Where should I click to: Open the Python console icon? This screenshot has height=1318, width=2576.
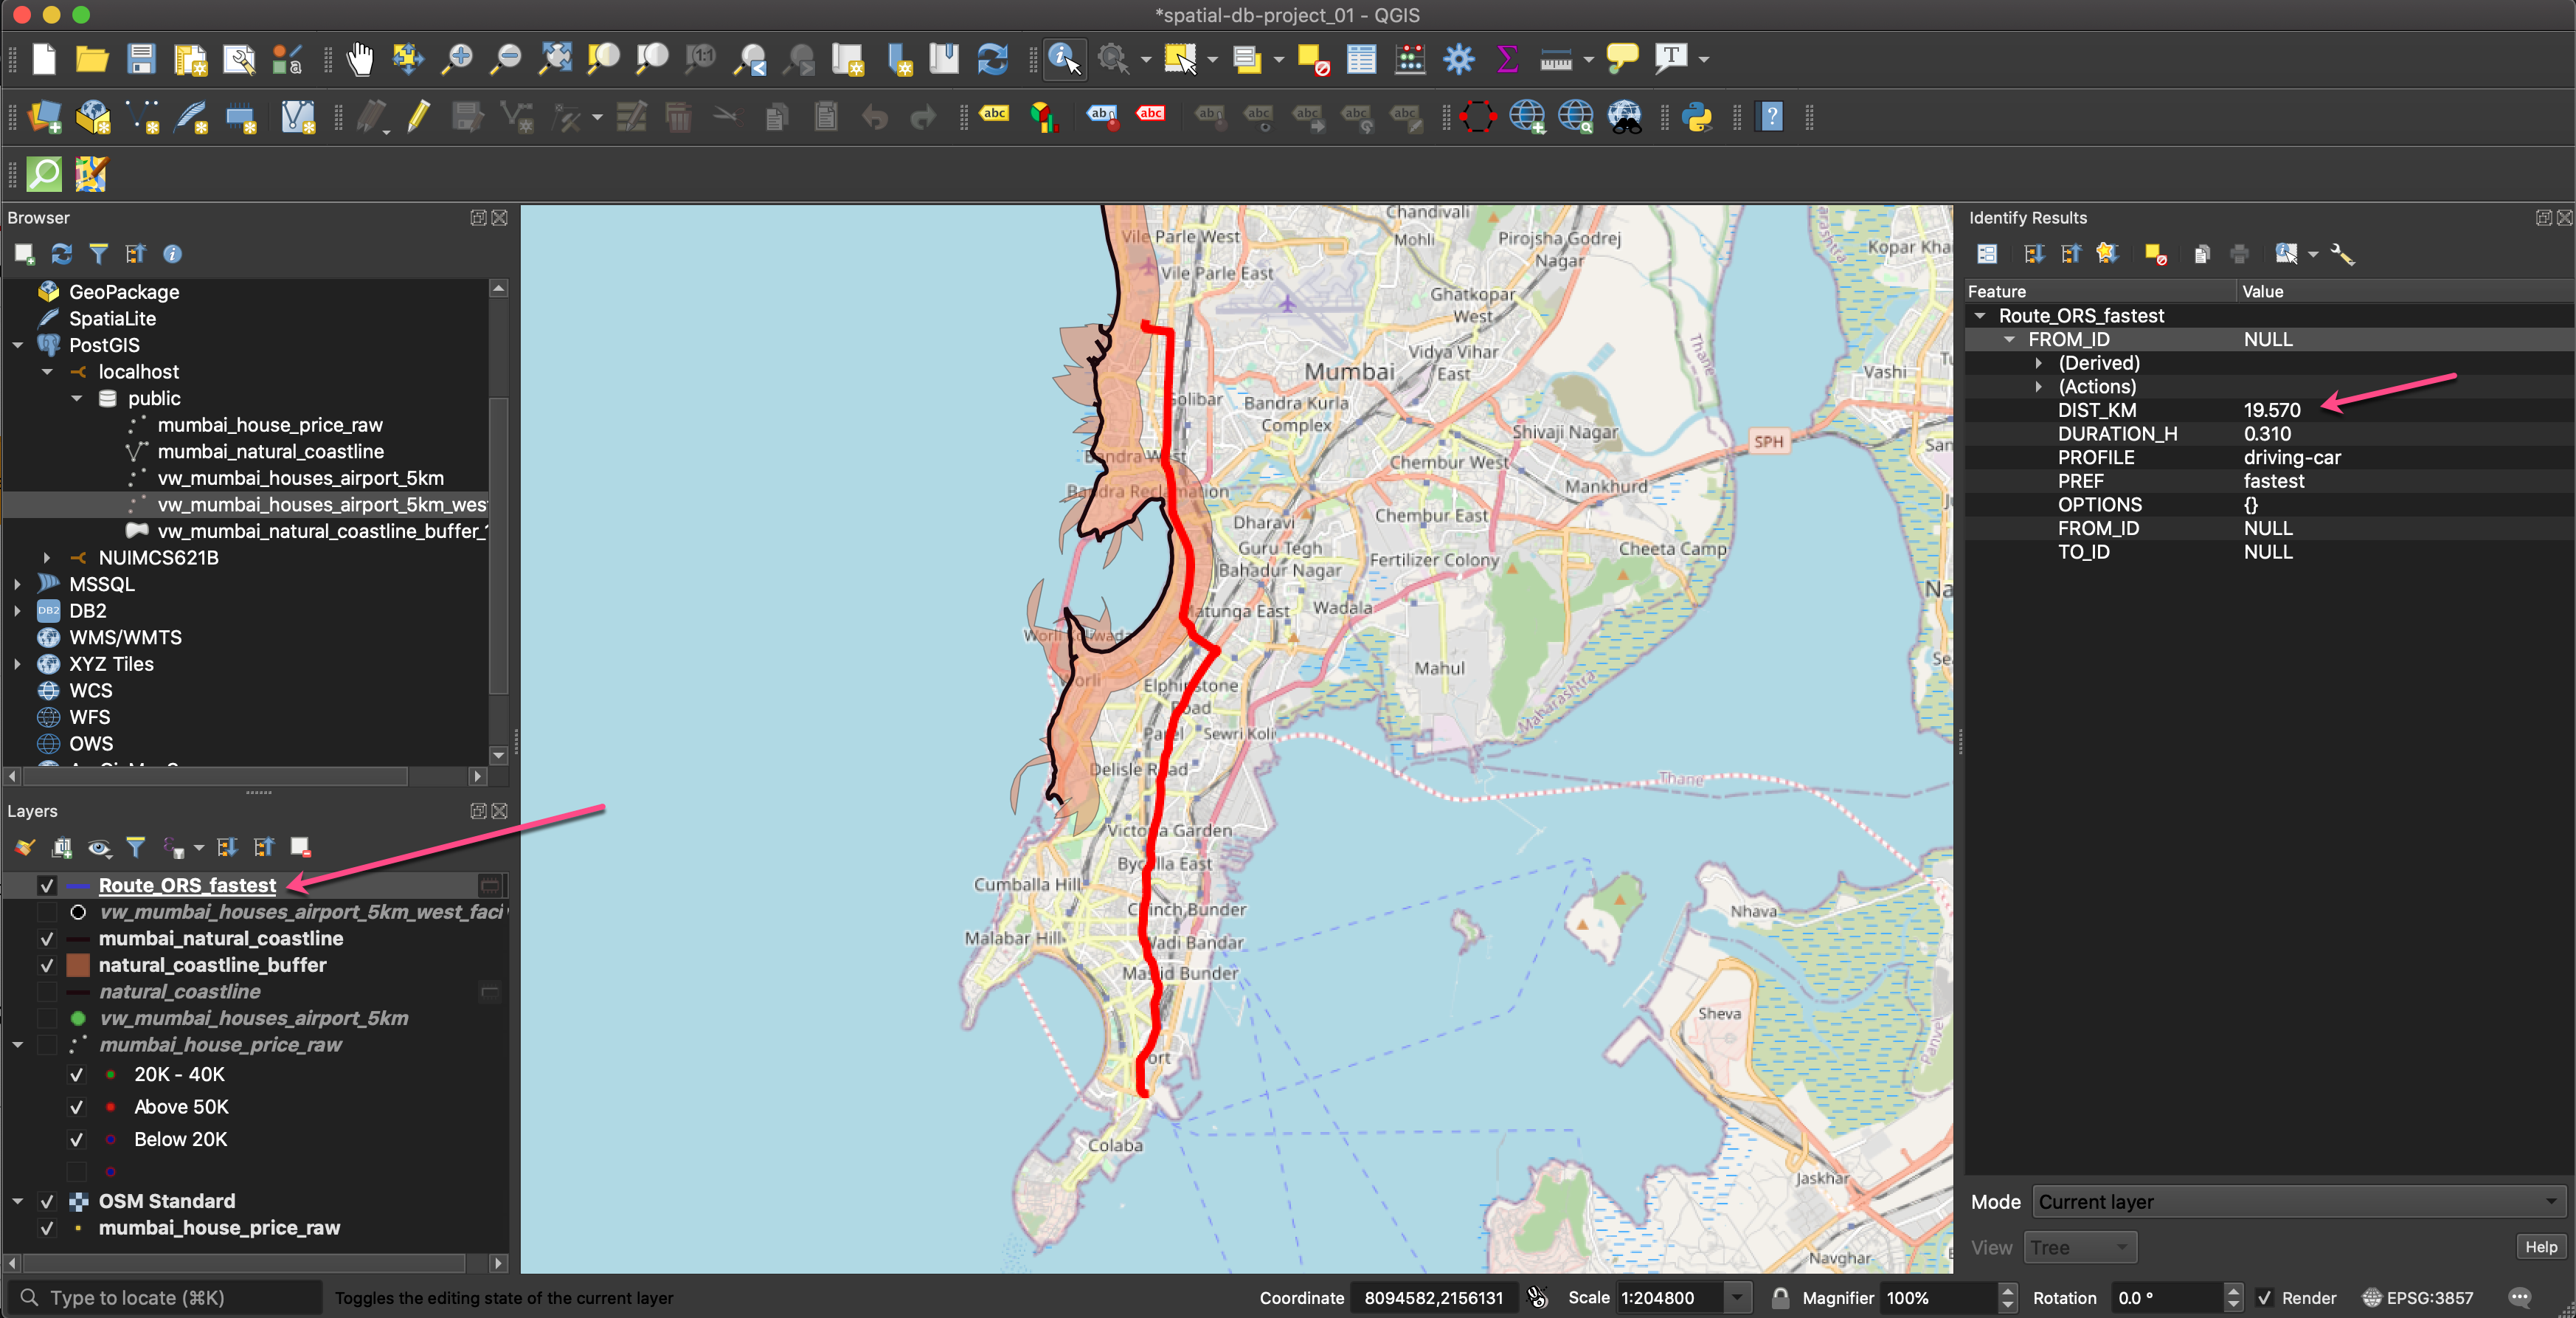(x=1697, y=118)
